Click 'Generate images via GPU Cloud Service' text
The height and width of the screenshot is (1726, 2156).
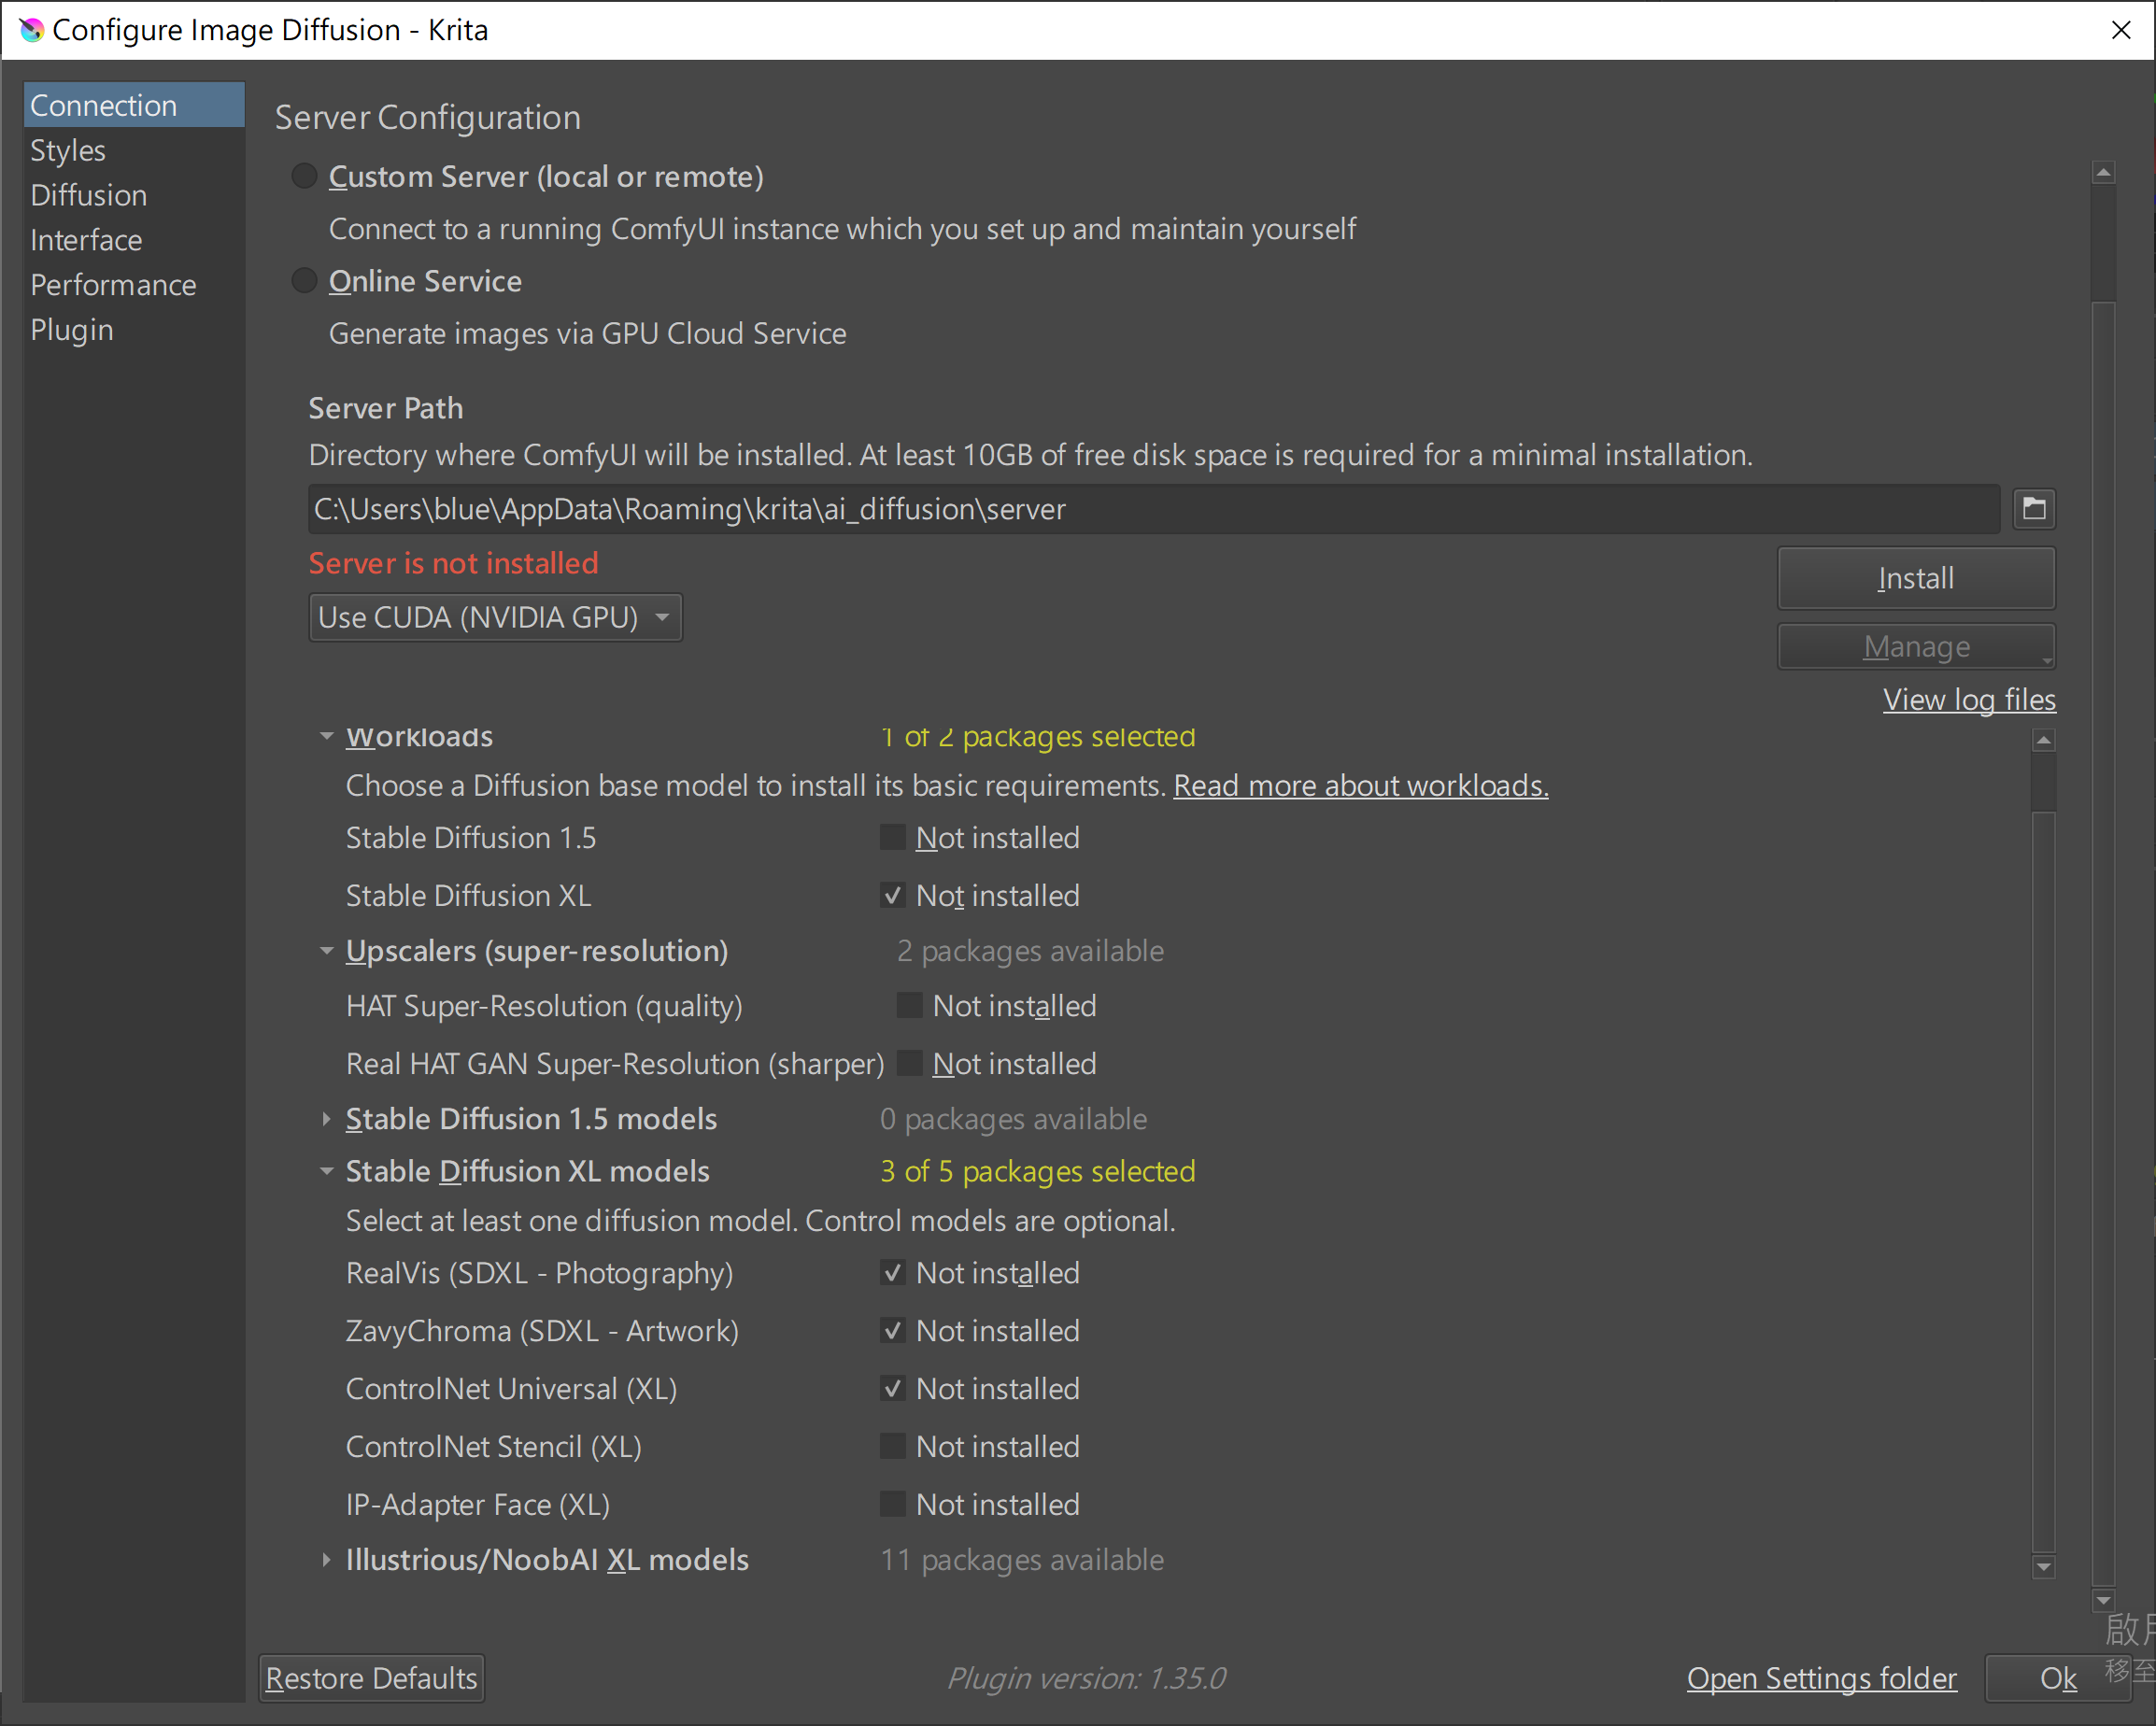(587, 333)
